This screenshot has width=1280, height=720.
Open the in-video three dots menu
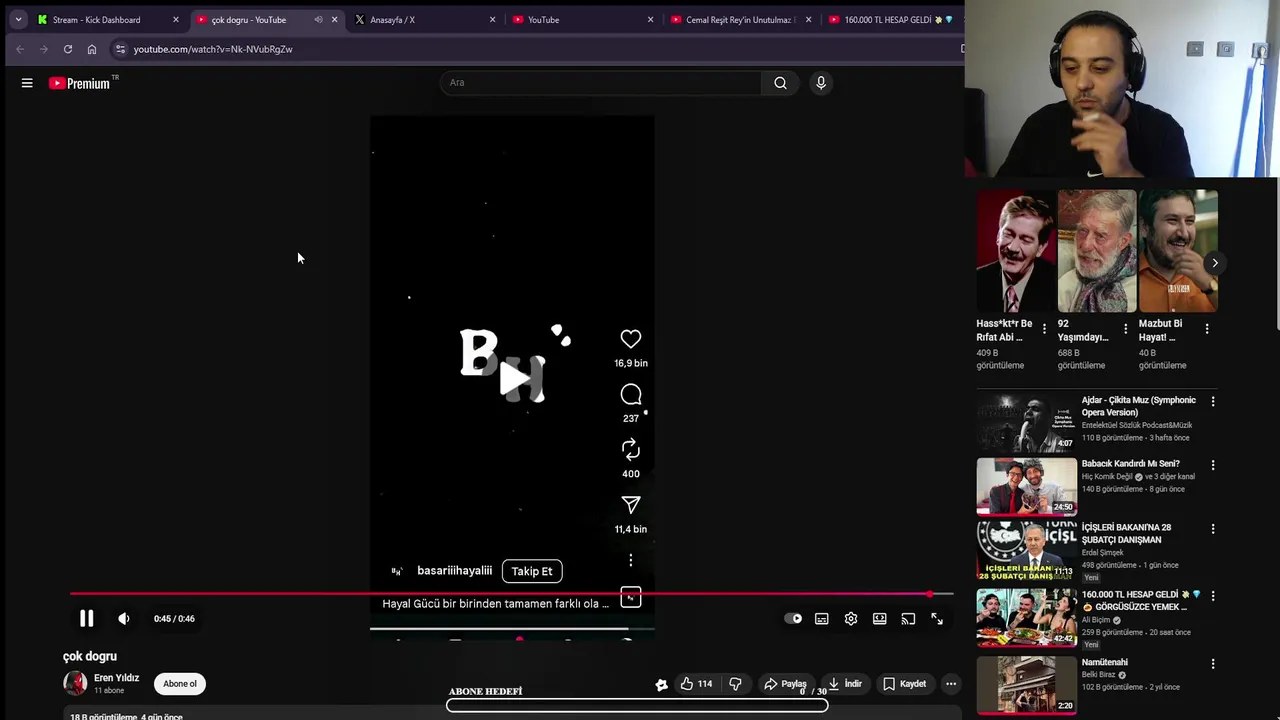[x=631, y=560]
